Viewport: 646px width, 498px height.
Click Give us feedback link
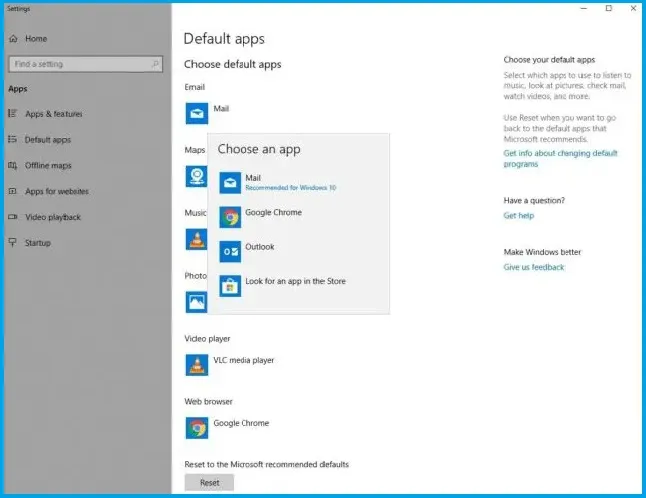point(534,267)
